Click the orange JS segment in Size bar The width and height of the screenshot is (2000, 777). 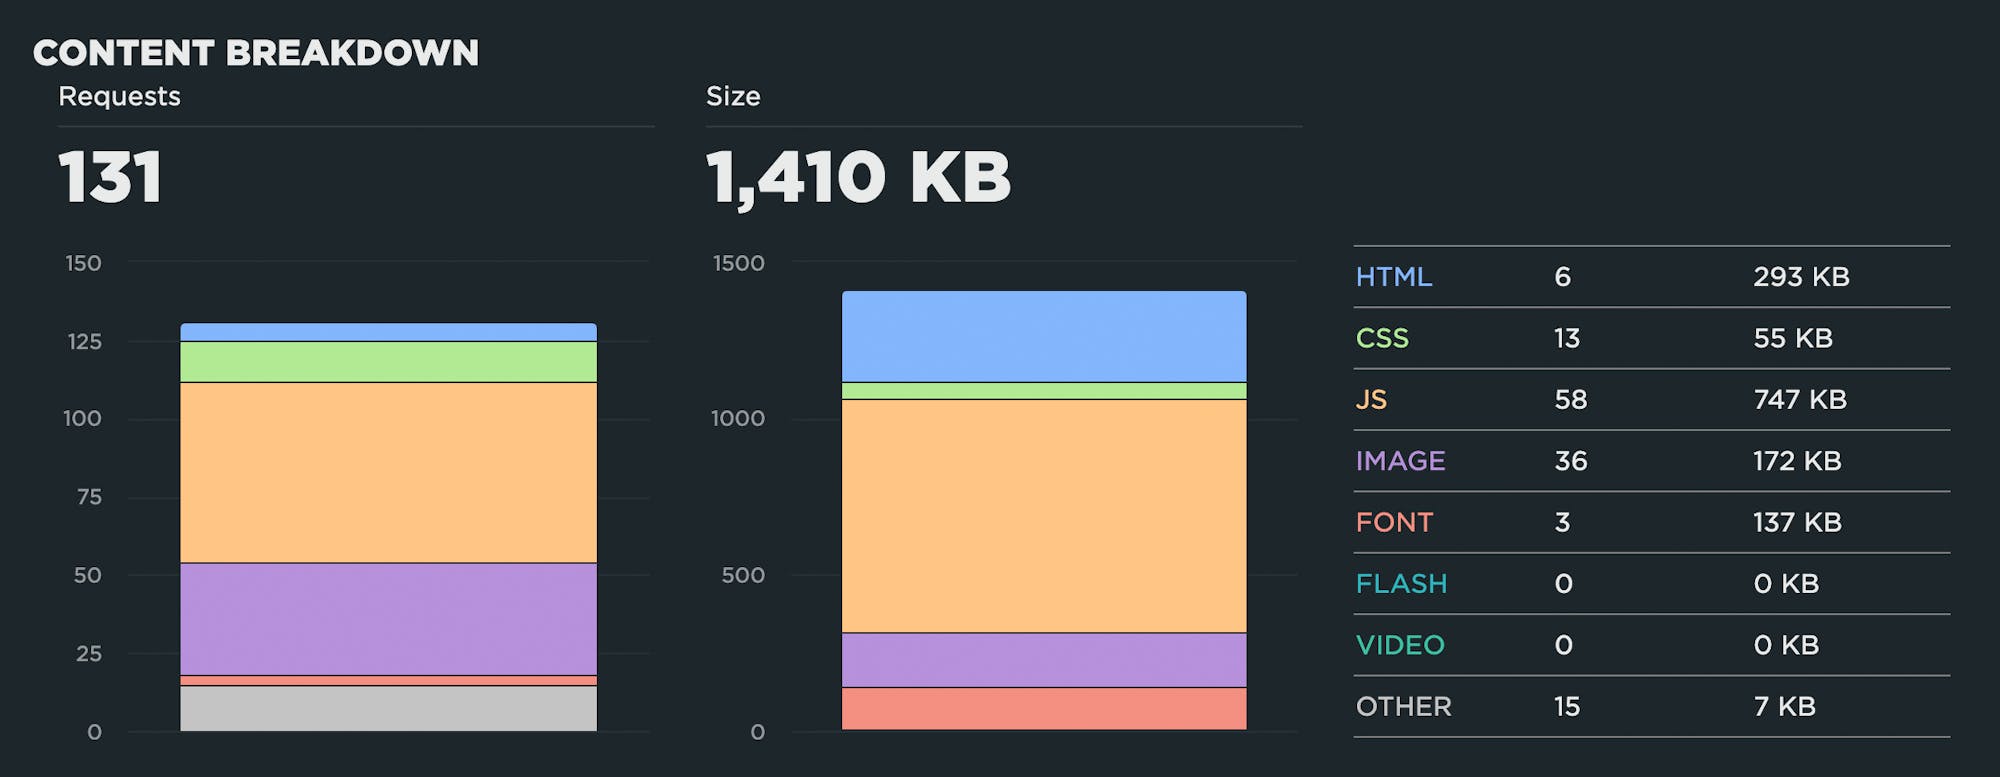(x=1044, y=516)
